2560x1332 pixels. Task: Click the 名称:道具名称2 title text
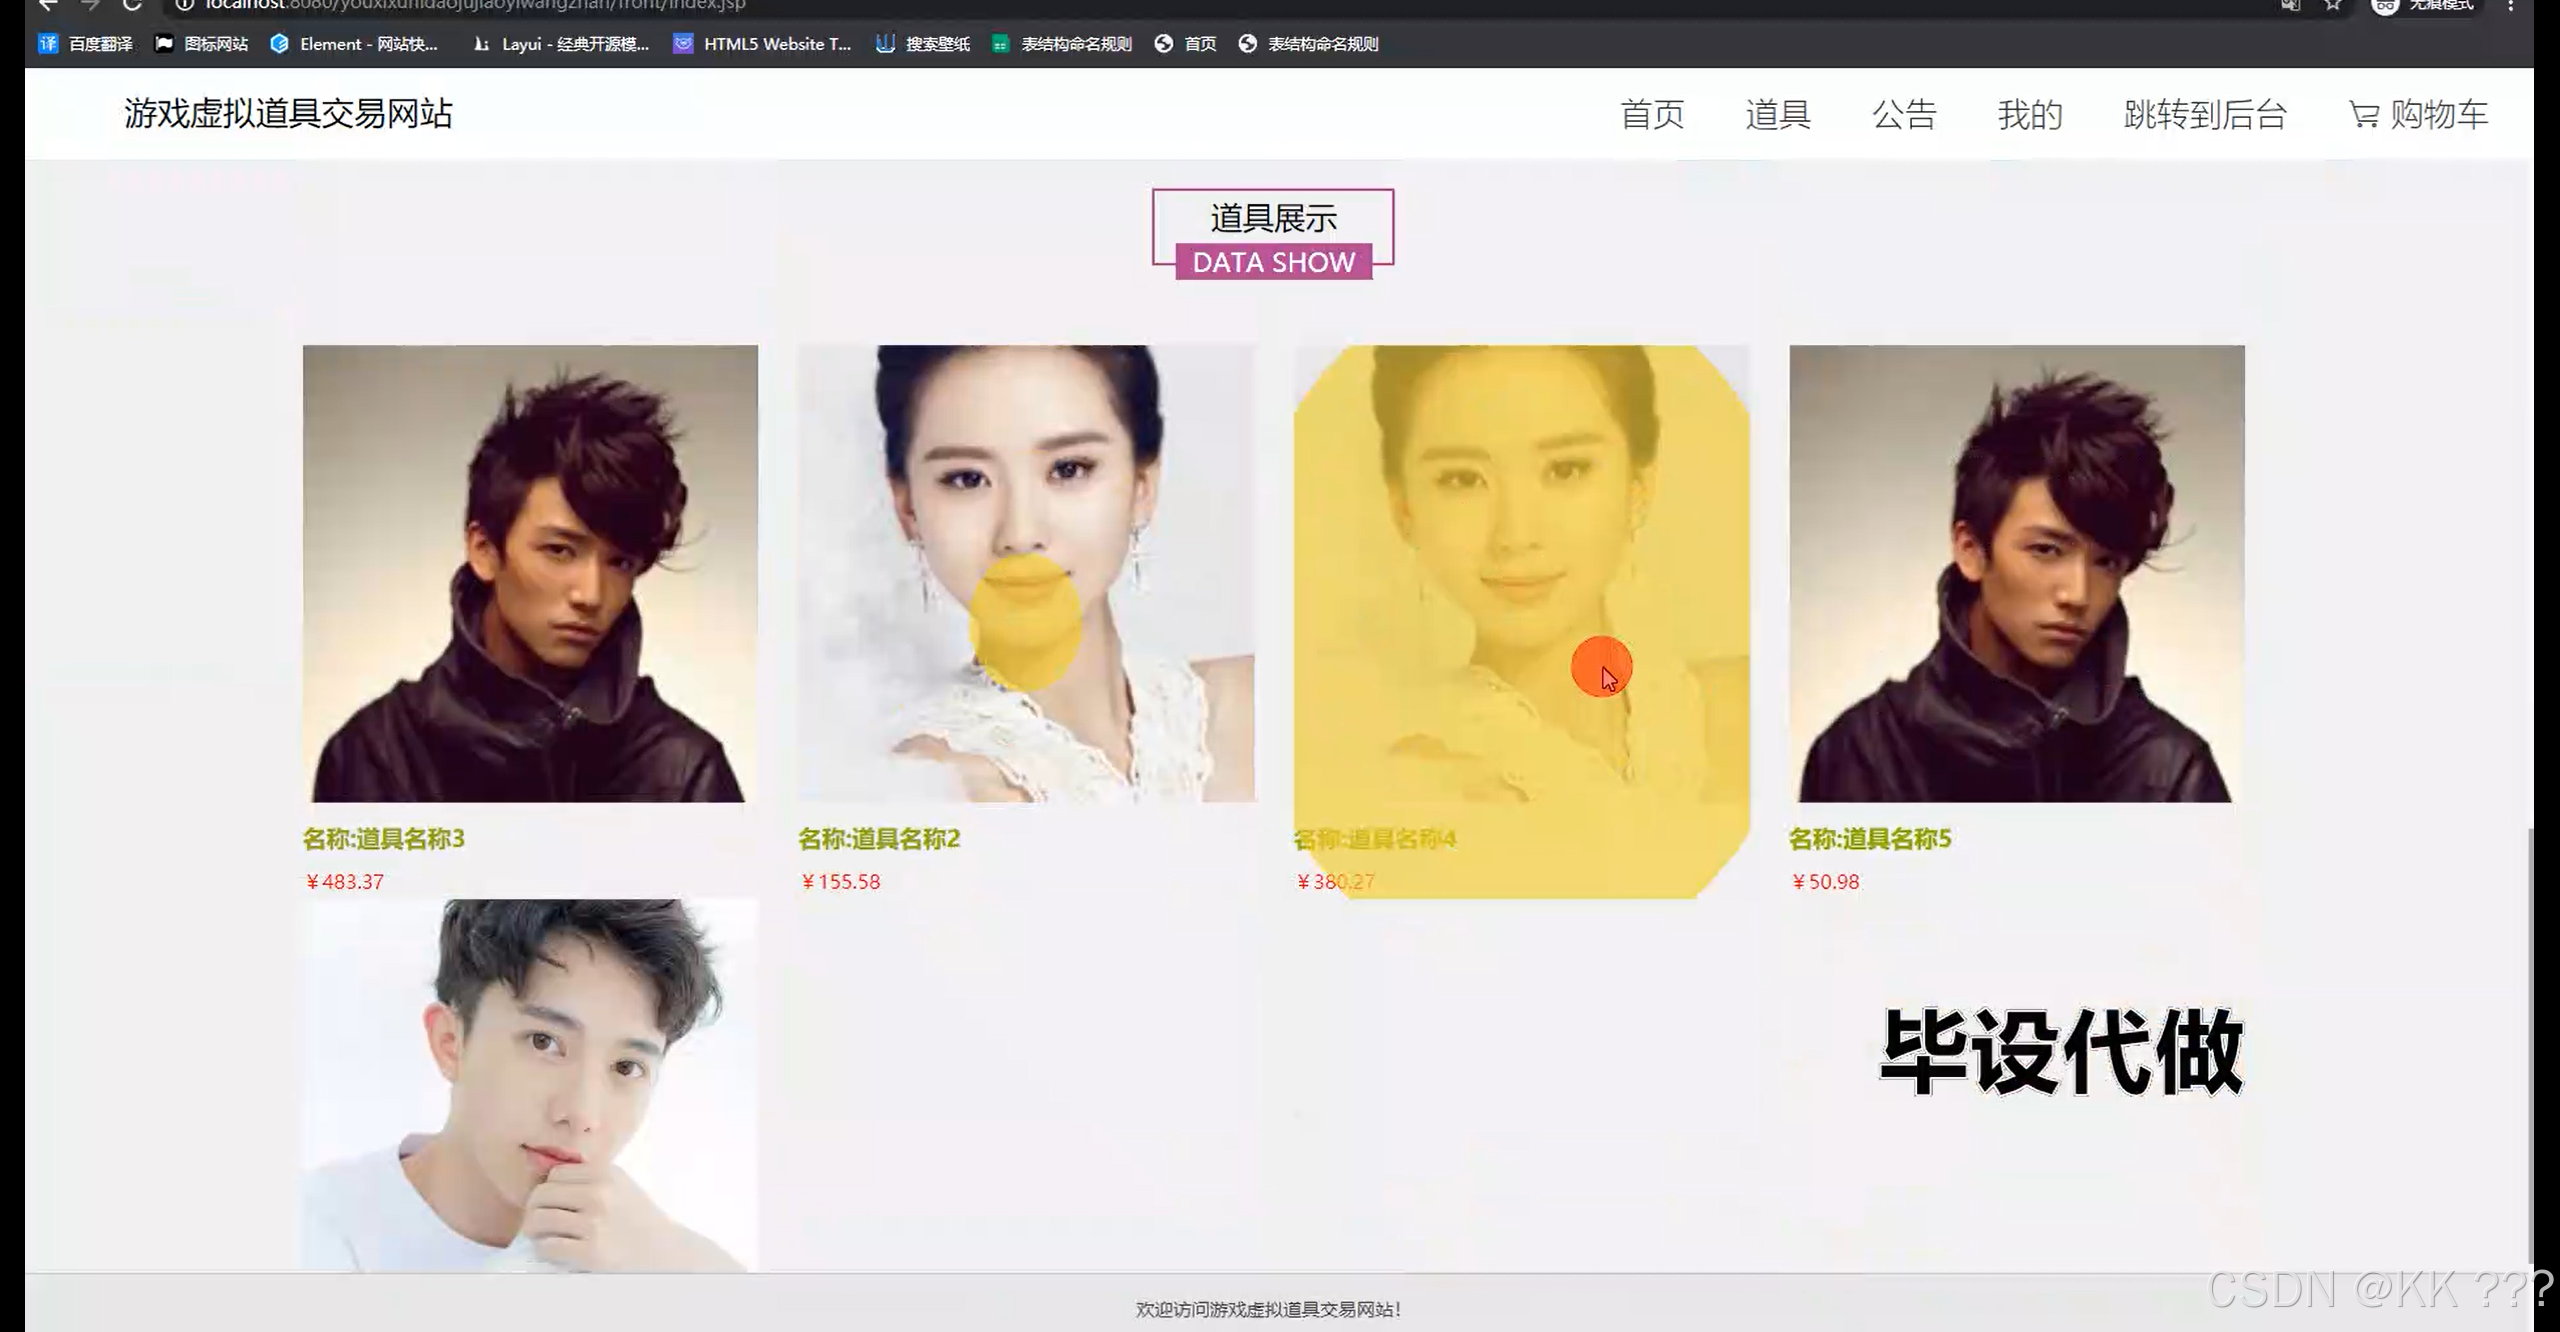(x=879, y=839)
